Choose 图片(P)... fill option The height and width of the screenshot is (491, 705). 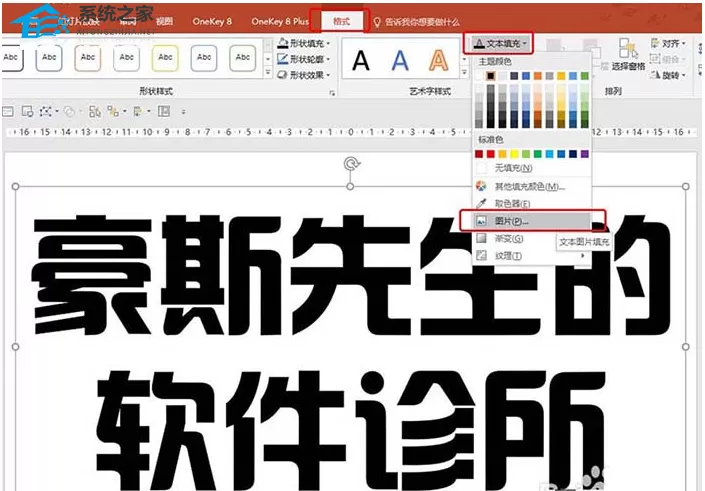tap(531, 221)
